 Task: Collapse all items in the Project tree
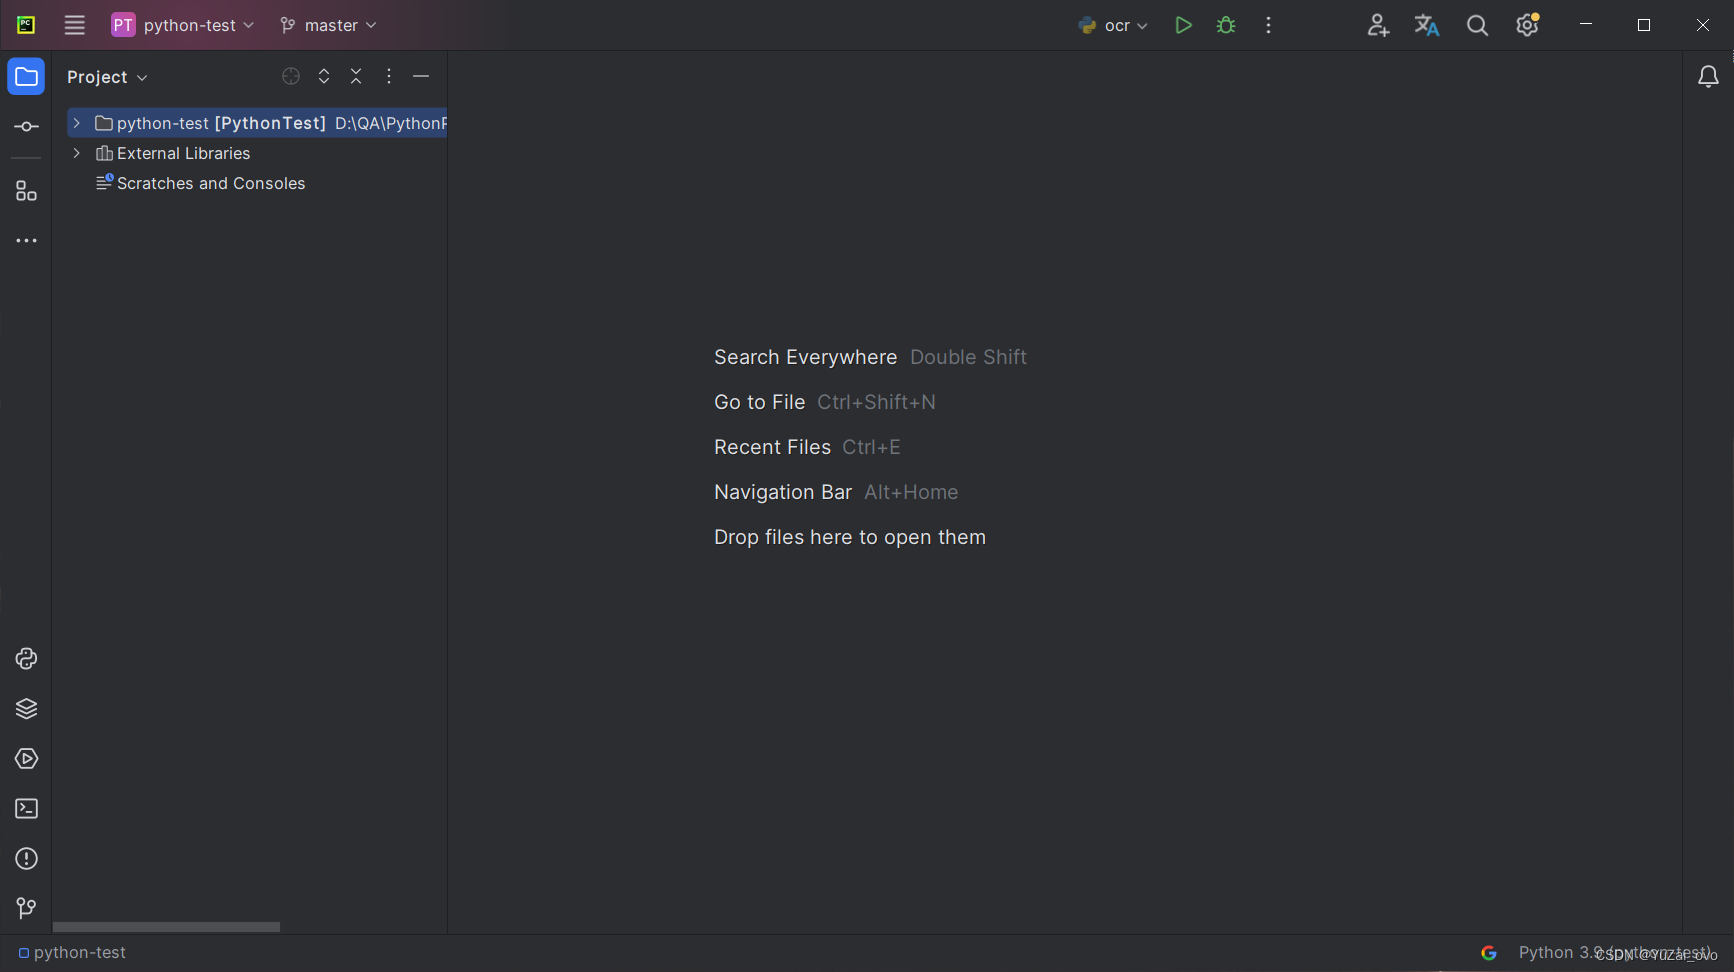(356, 77)
